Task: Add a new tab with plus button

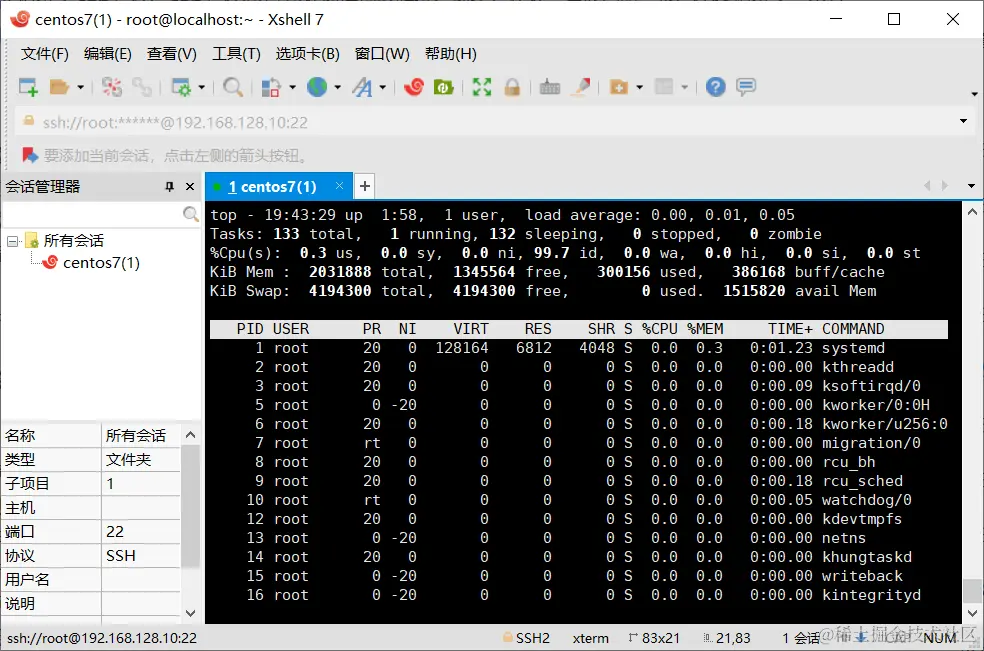Action: (365, 186)
